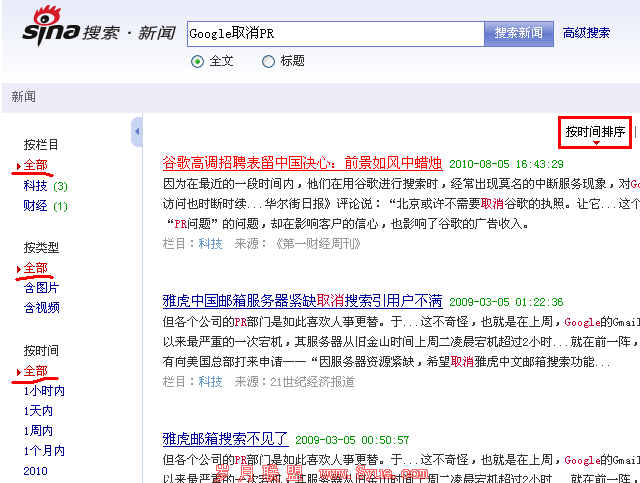Filter results to 1小时内

point(44,391)
